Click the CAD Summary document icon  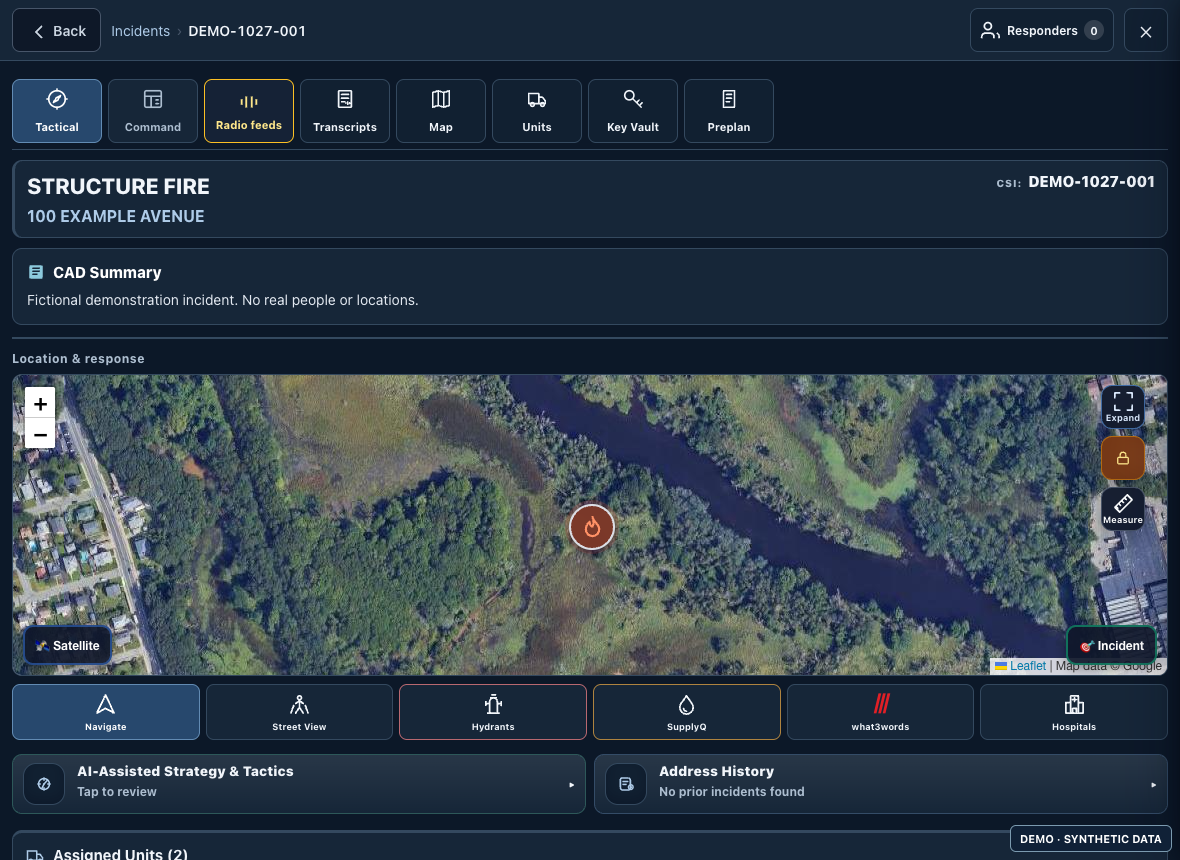pos(35,272)
